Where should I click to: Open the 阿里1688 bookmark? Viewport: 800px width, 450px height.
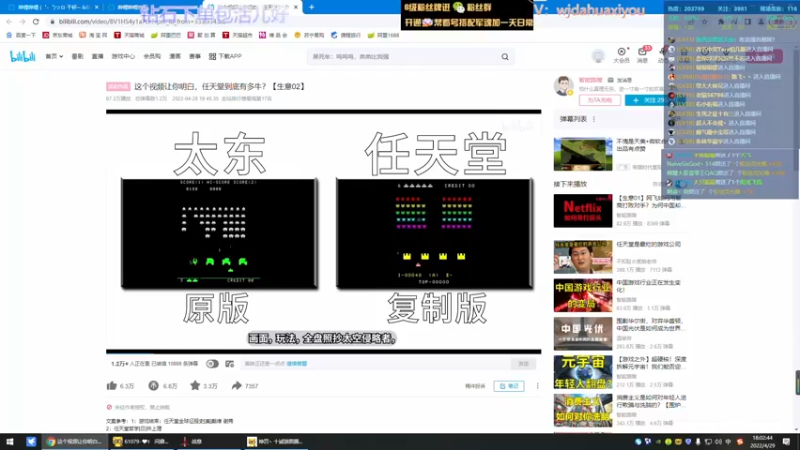383,35
